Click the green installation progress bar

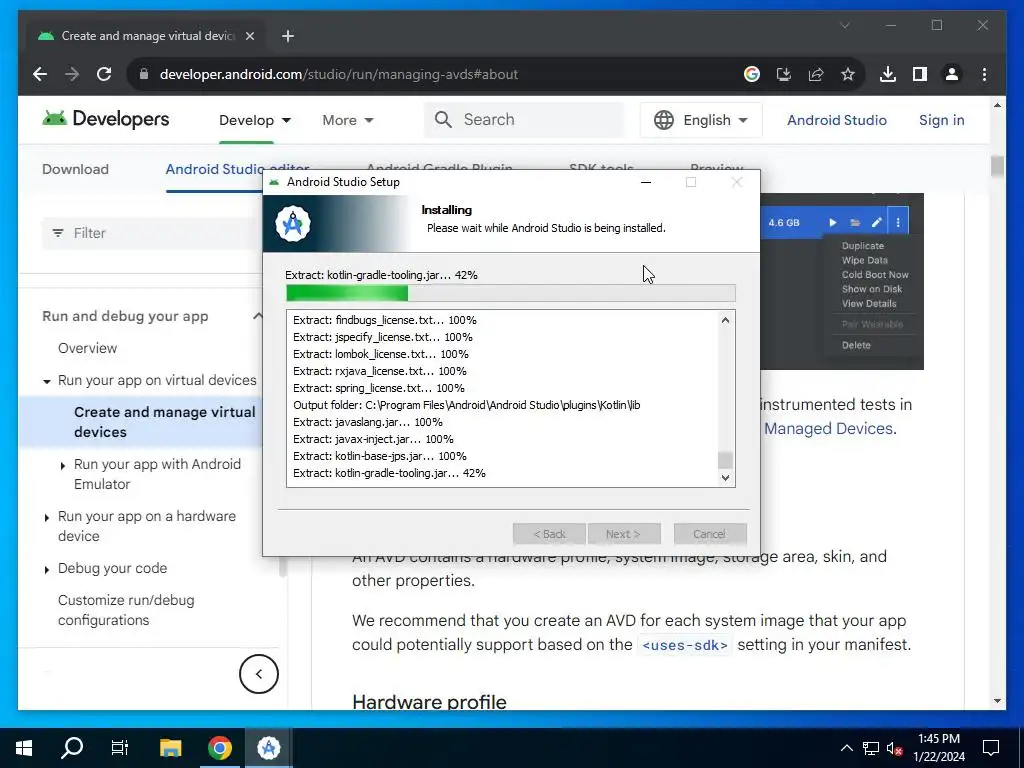pos(347,293)
